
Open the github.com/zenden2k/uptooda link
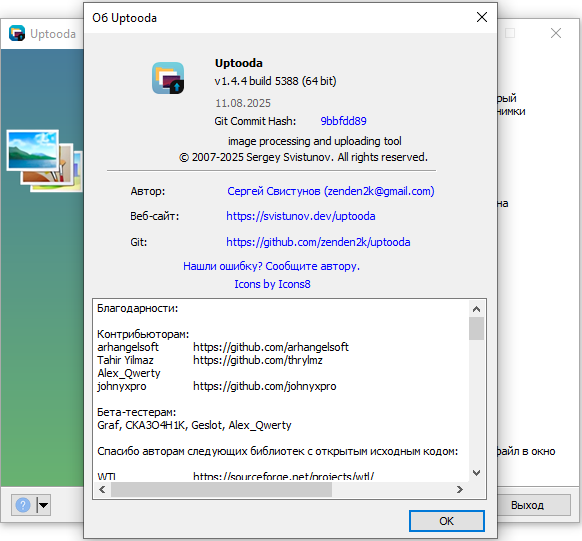pyautogui.click(x=318, y=242)
